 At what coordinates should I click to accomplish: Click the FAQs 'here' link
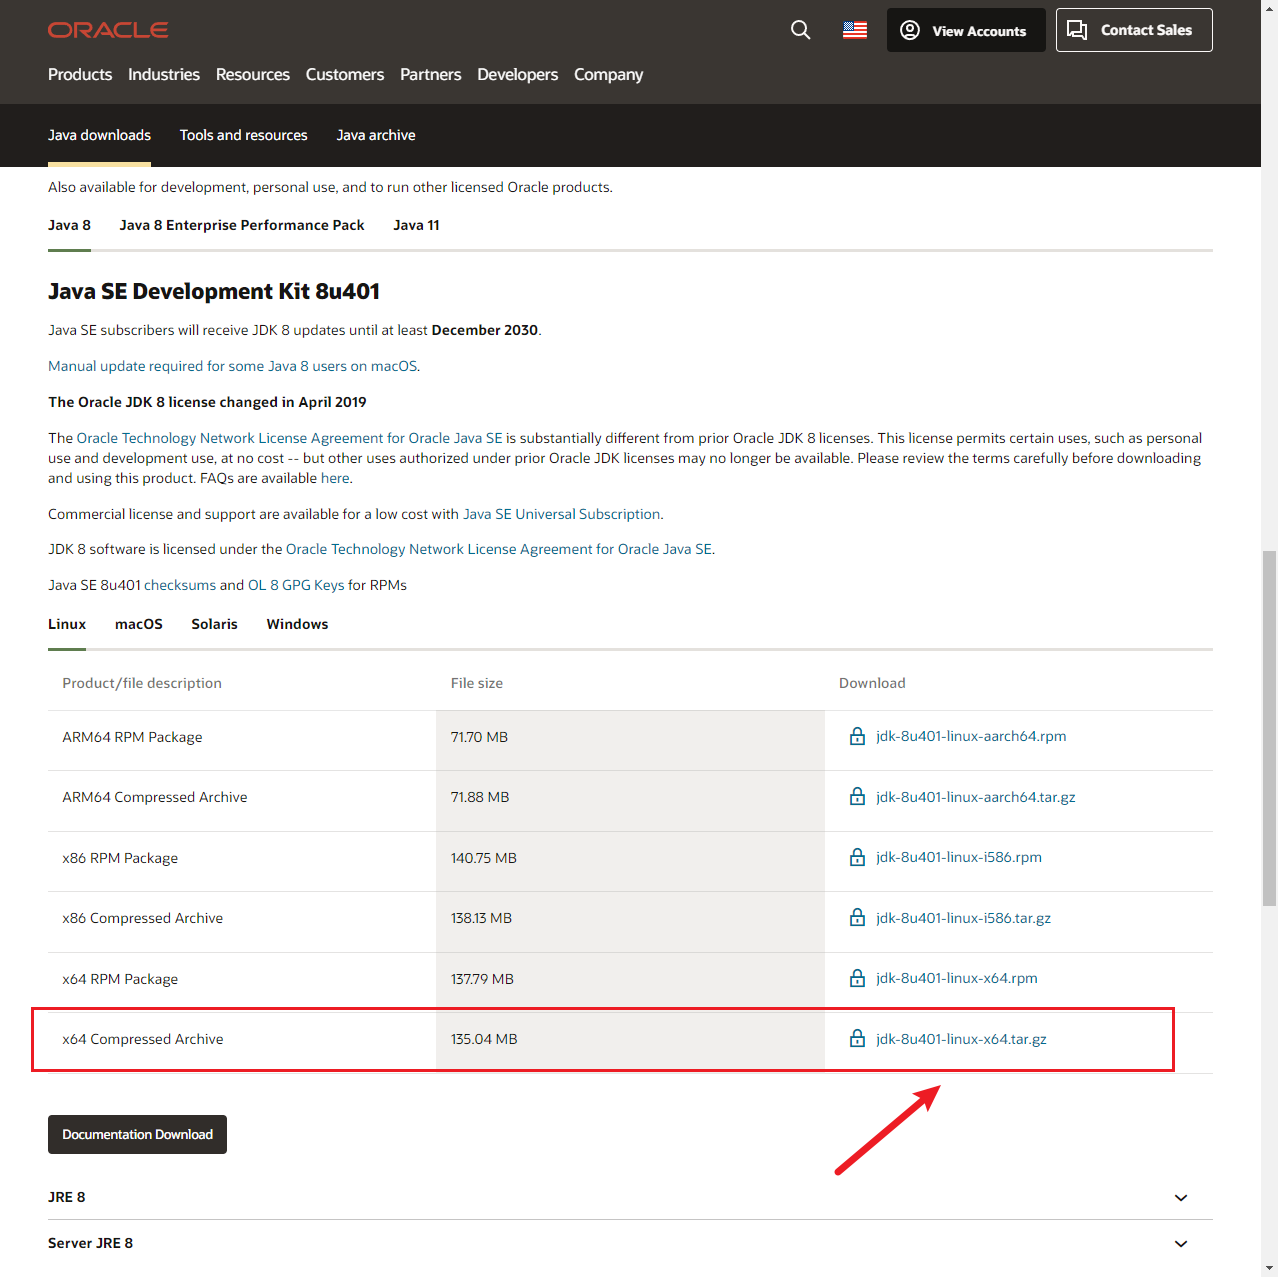335,478
